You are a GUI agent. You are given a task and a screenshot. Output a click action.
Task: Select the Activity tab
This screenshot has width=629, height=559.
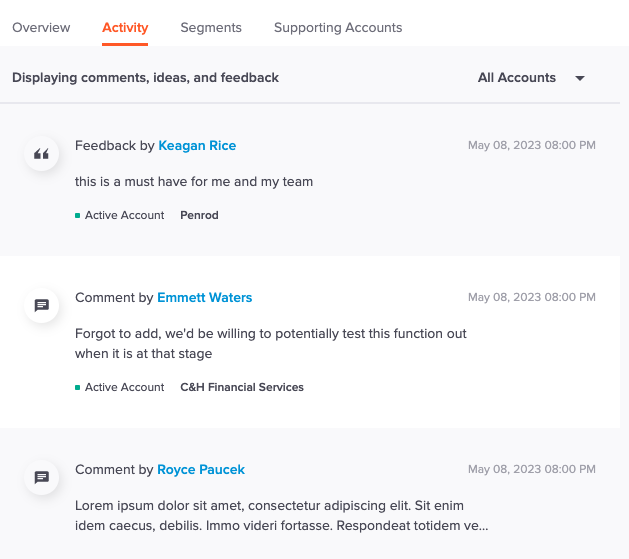[x=125, y=27]
